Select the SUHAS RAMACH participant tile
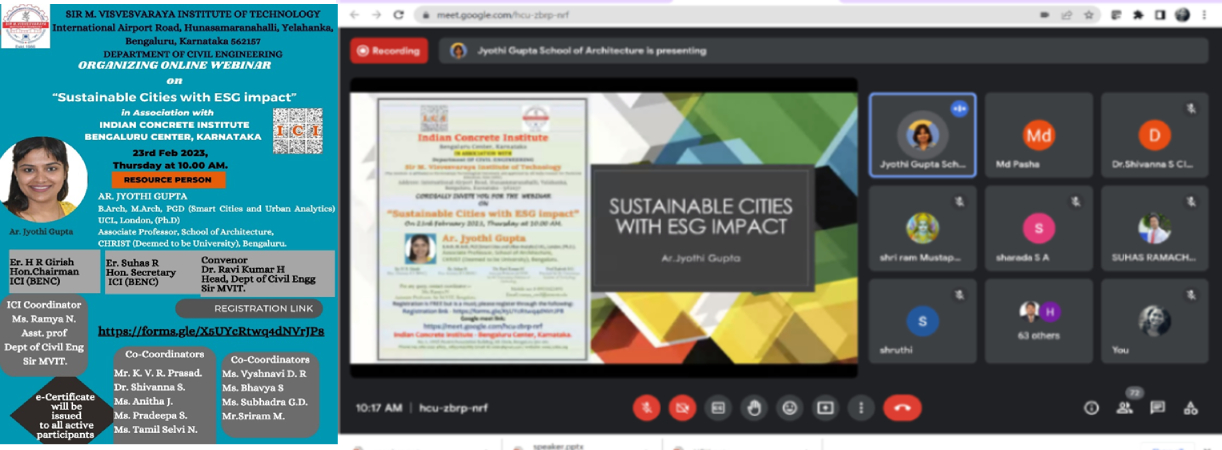 click(1155, 228)
